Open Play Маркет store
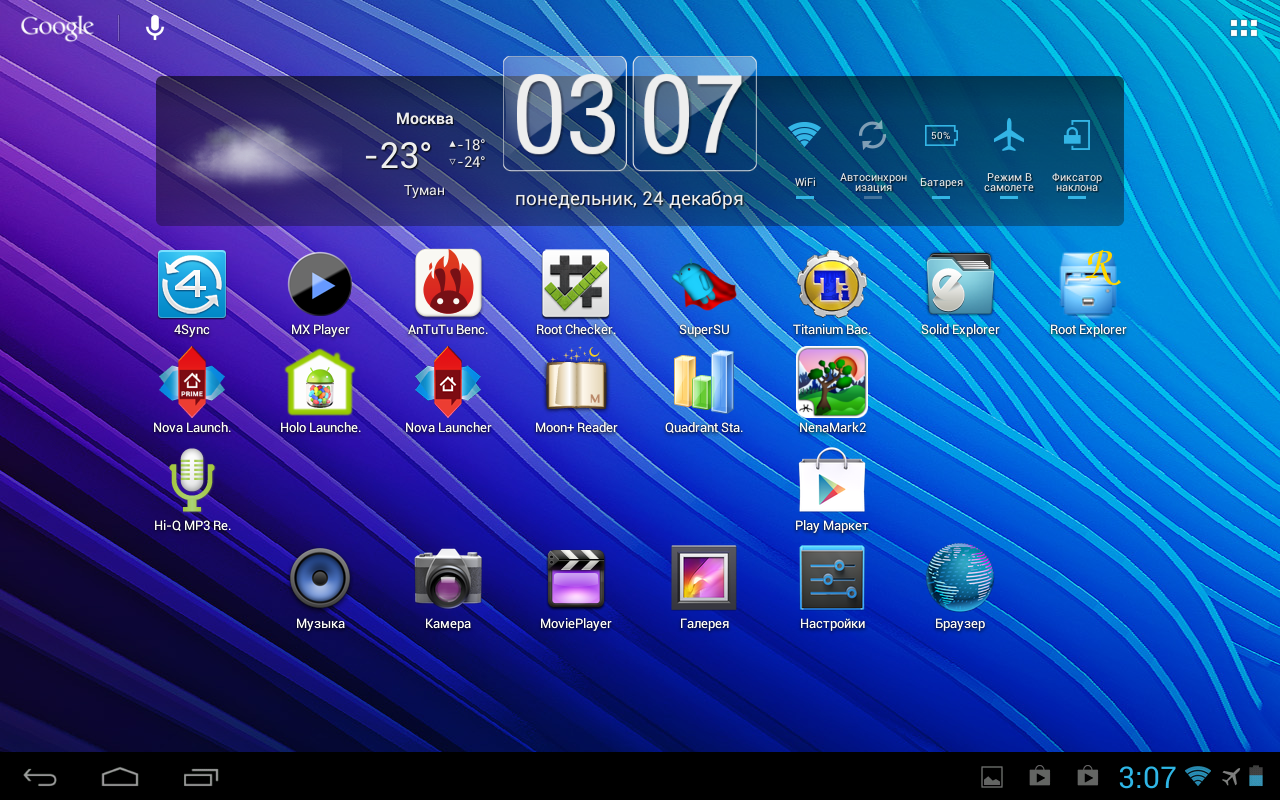The image size is (1280, 800). pyautogui.click(x=832, y=480)
